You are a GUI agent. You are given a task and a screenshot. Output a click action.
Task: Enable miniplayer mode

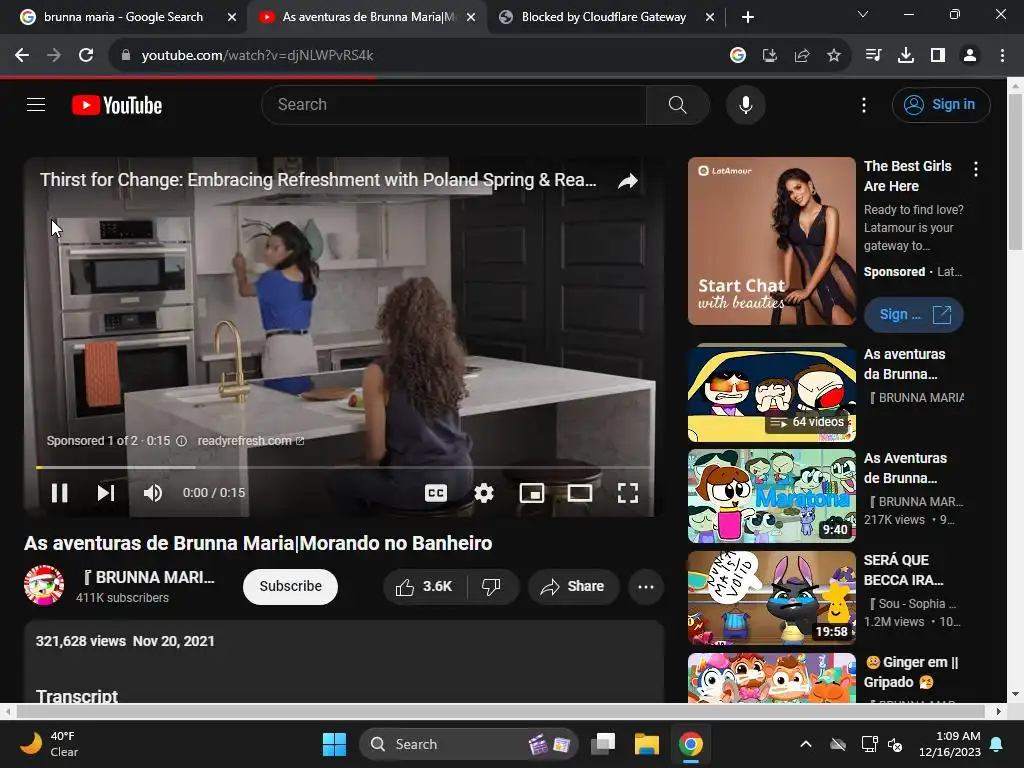[x=532, y=493]
